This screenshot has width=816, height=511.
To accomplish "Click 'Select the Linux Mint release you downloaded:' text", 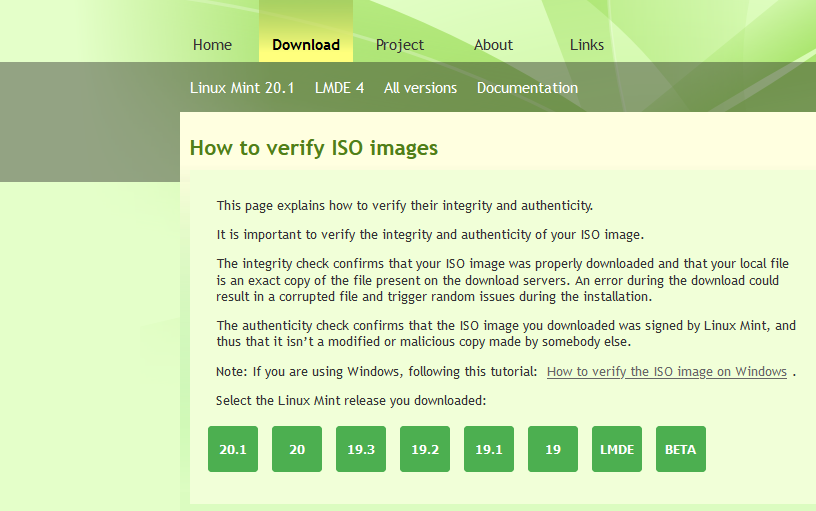I will (351, 401).
